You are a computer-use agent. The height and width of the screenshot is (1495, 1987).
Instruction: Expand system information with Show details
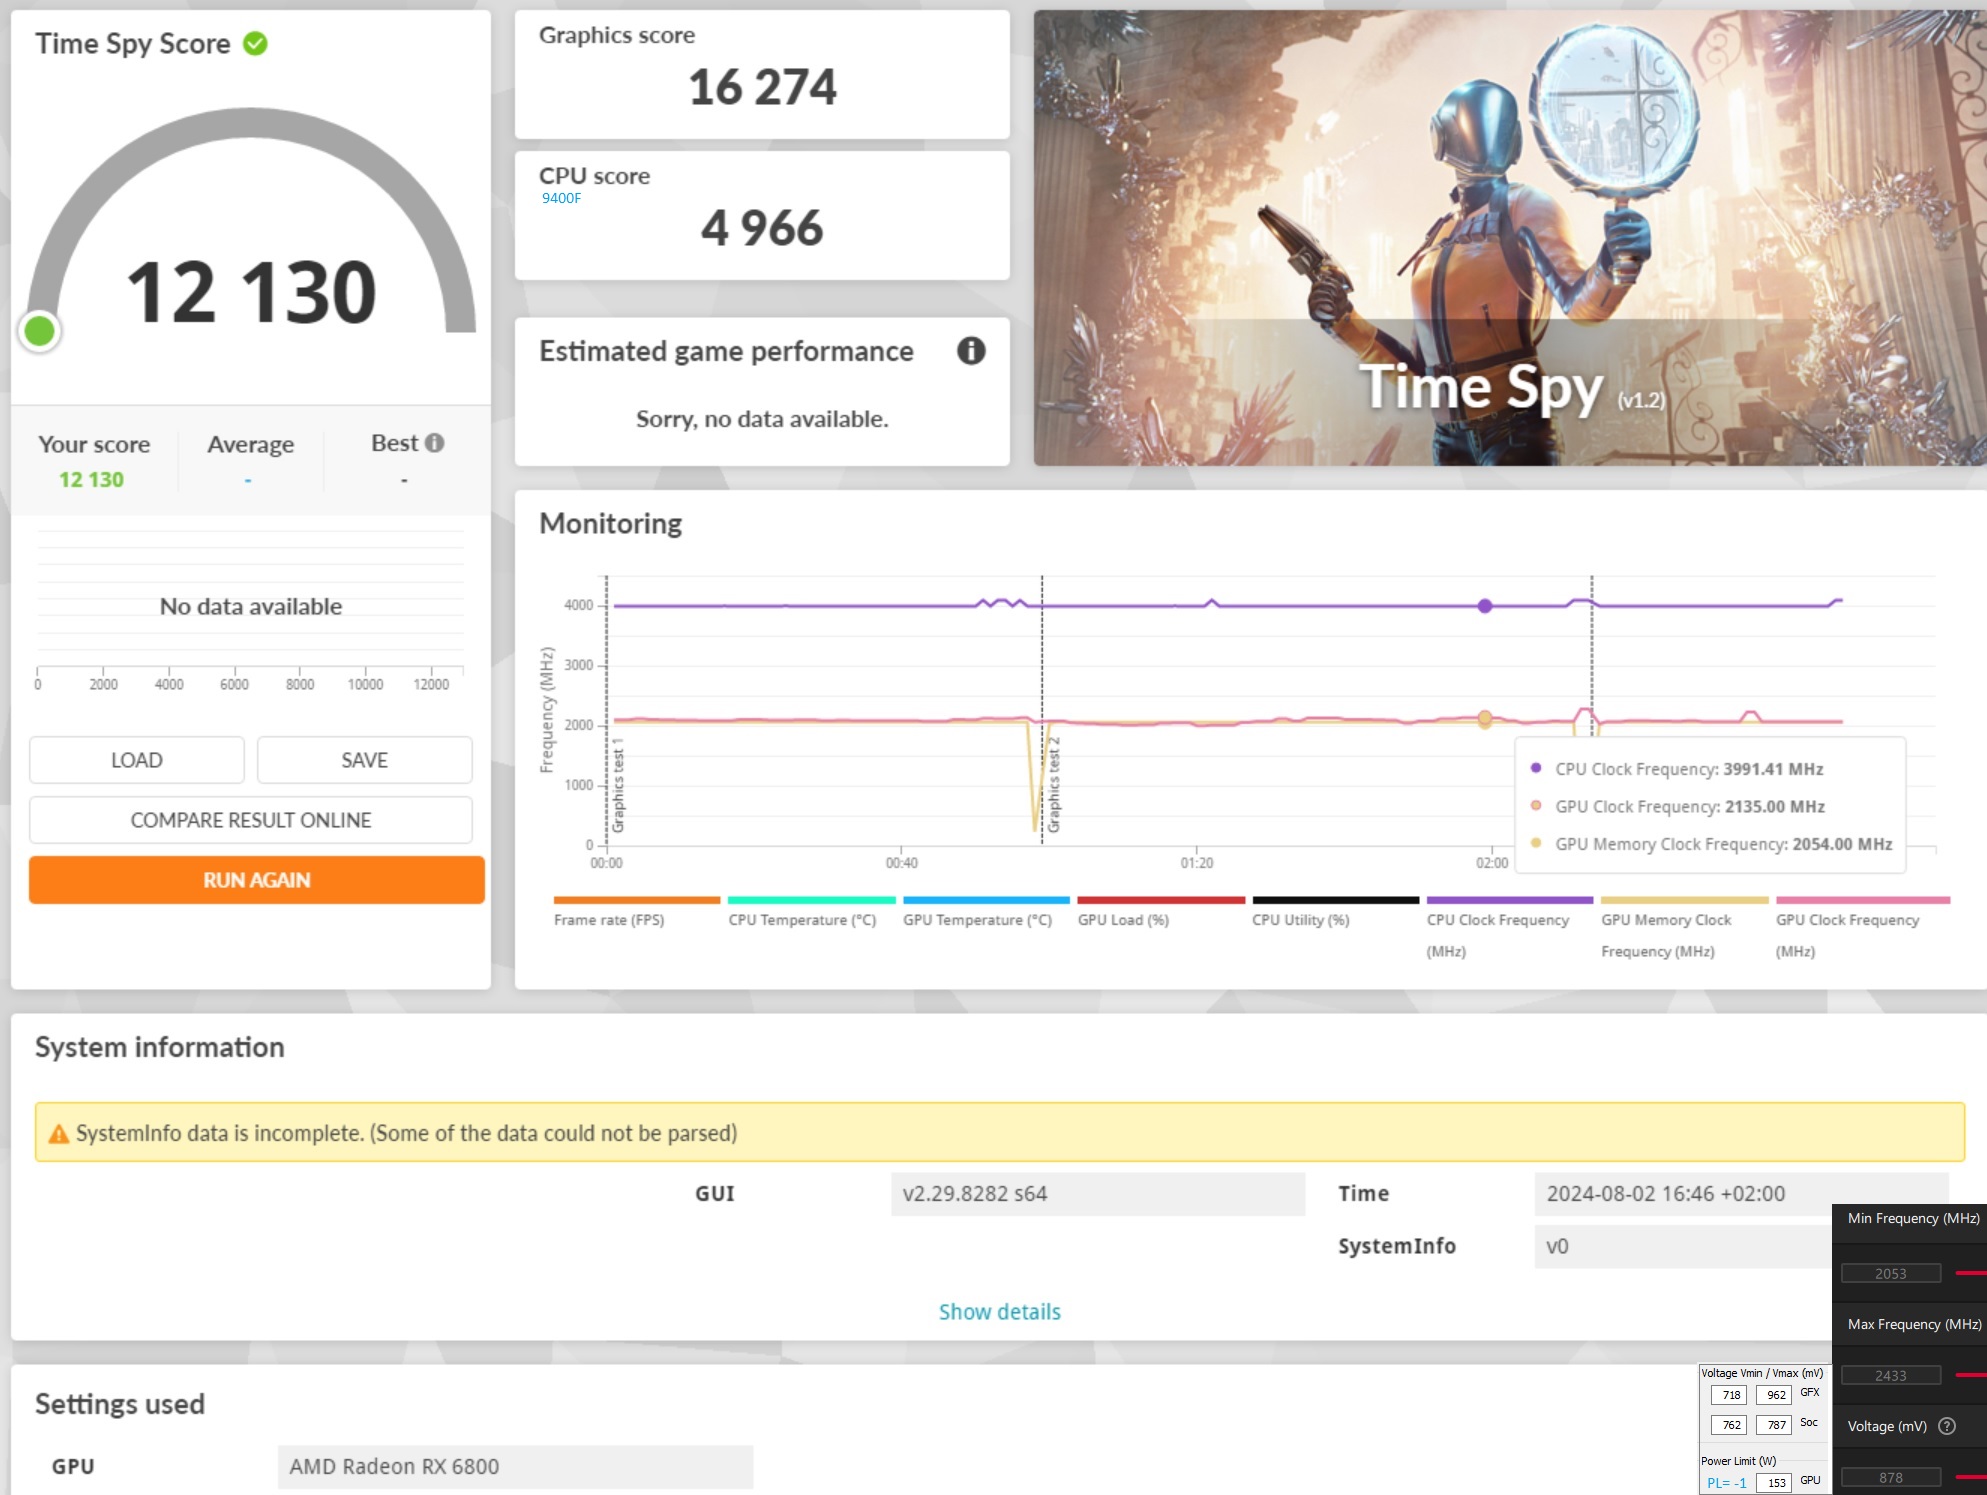(999, 1311)
